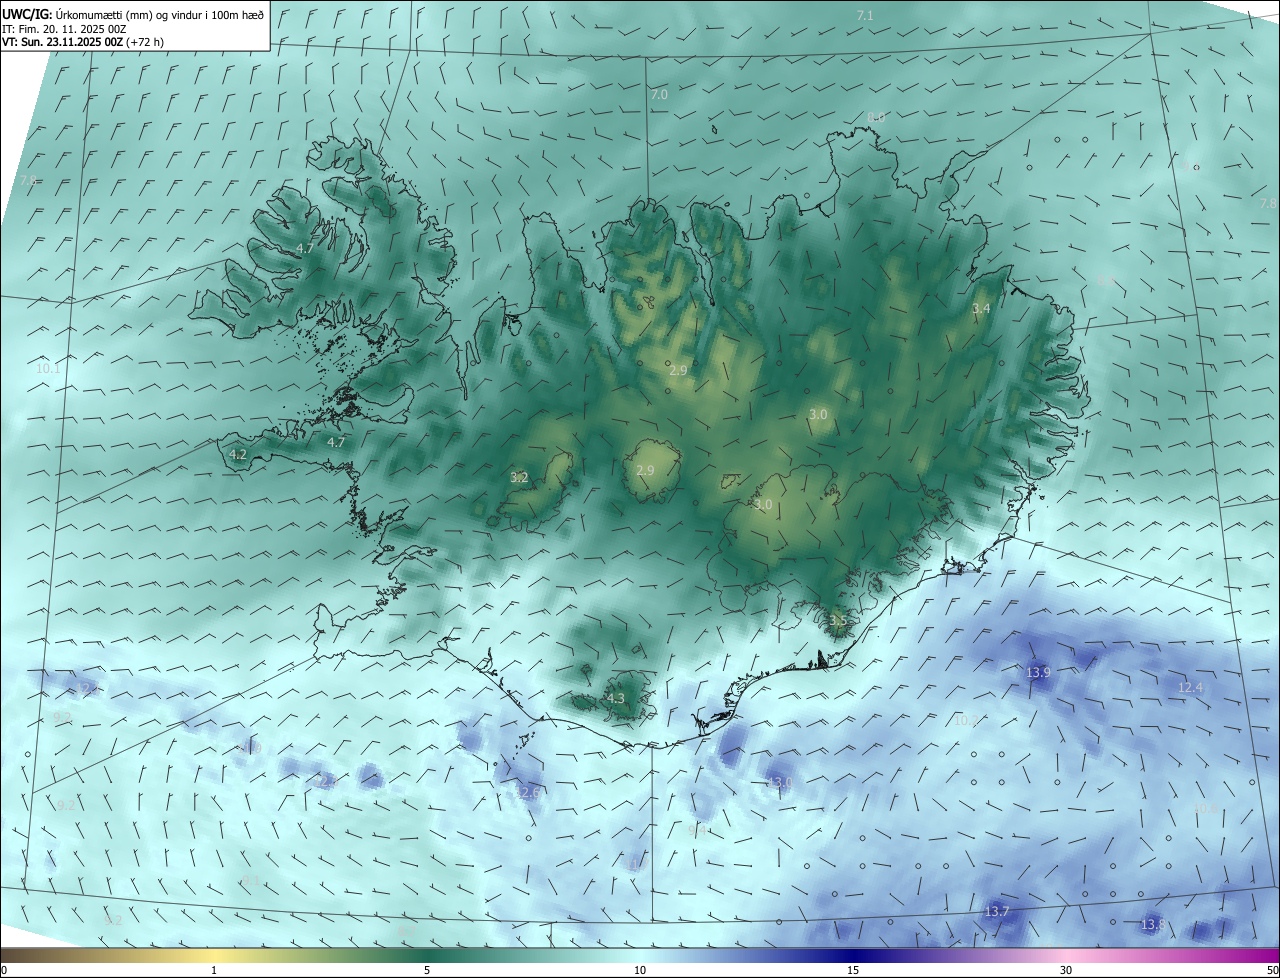The image size is (1280, 978).
Task: Click the 1 tick on colour scale
Action: pos(214,970)
